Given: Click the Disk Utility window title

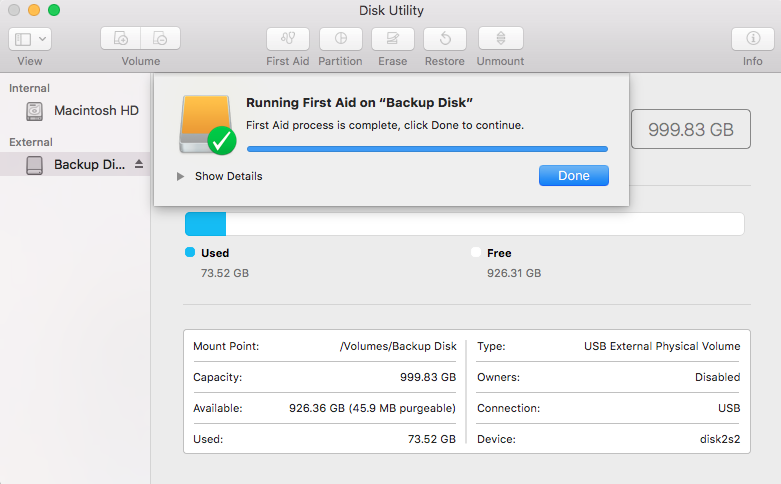Looking at the screenshot, I should click(x=391, y=10).
